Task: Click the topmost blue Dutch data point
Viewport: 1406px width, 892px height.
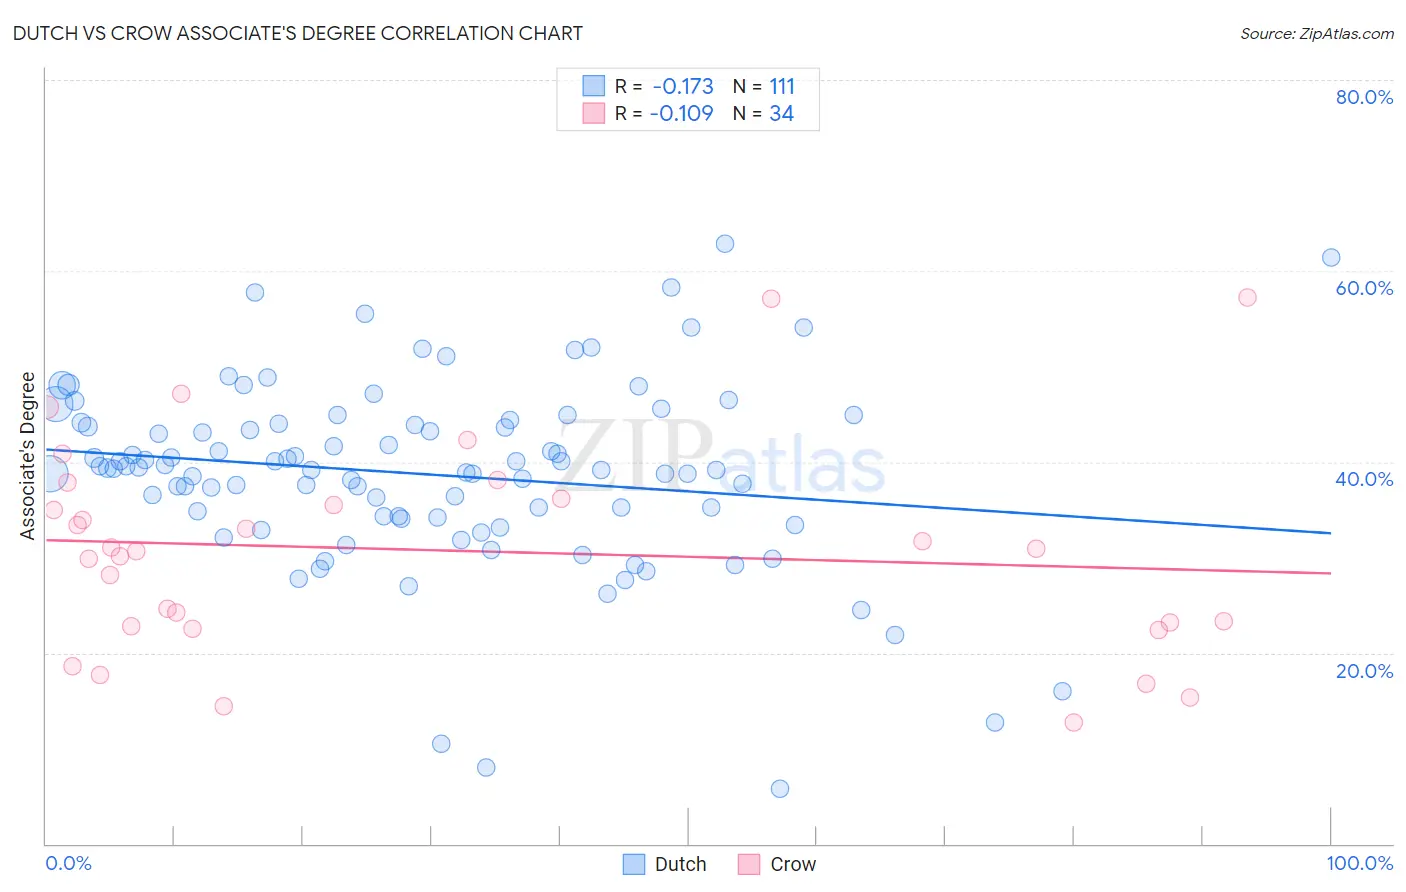Action: pos(725,244)
